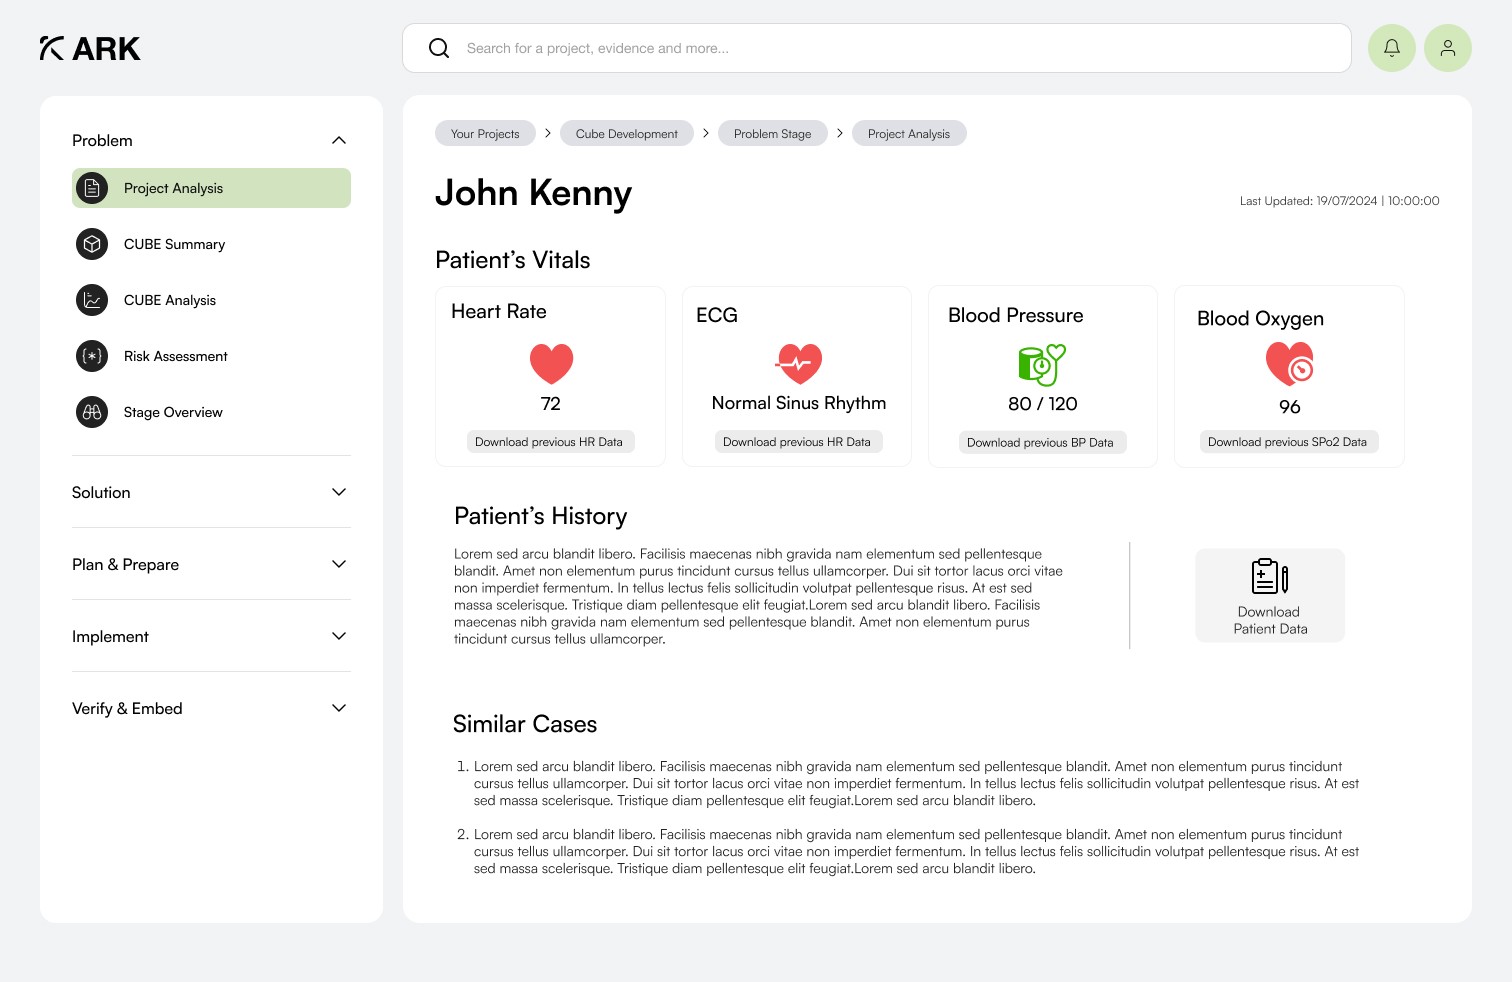Click the John Kenny patient name
Screen dimensions: 1512x982
pyautogui.click(x=534, y=193)
